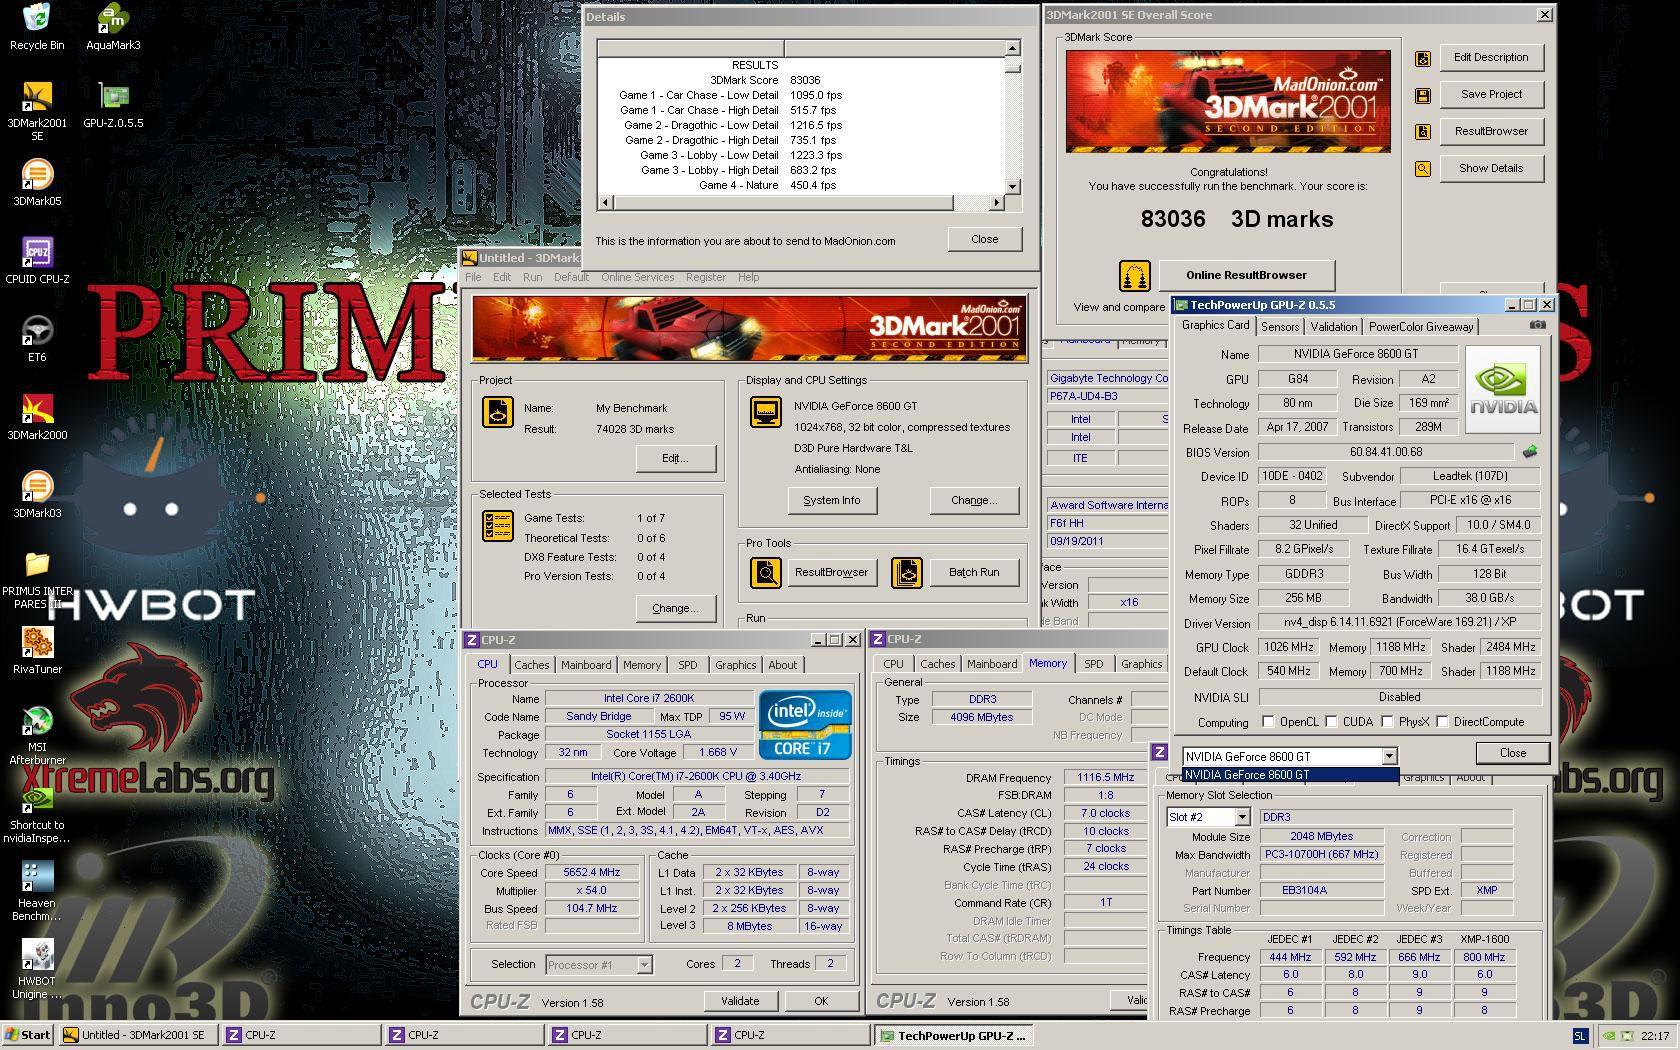Click the Edit Description button
1680x1050 pixels.
[1491, 57]
